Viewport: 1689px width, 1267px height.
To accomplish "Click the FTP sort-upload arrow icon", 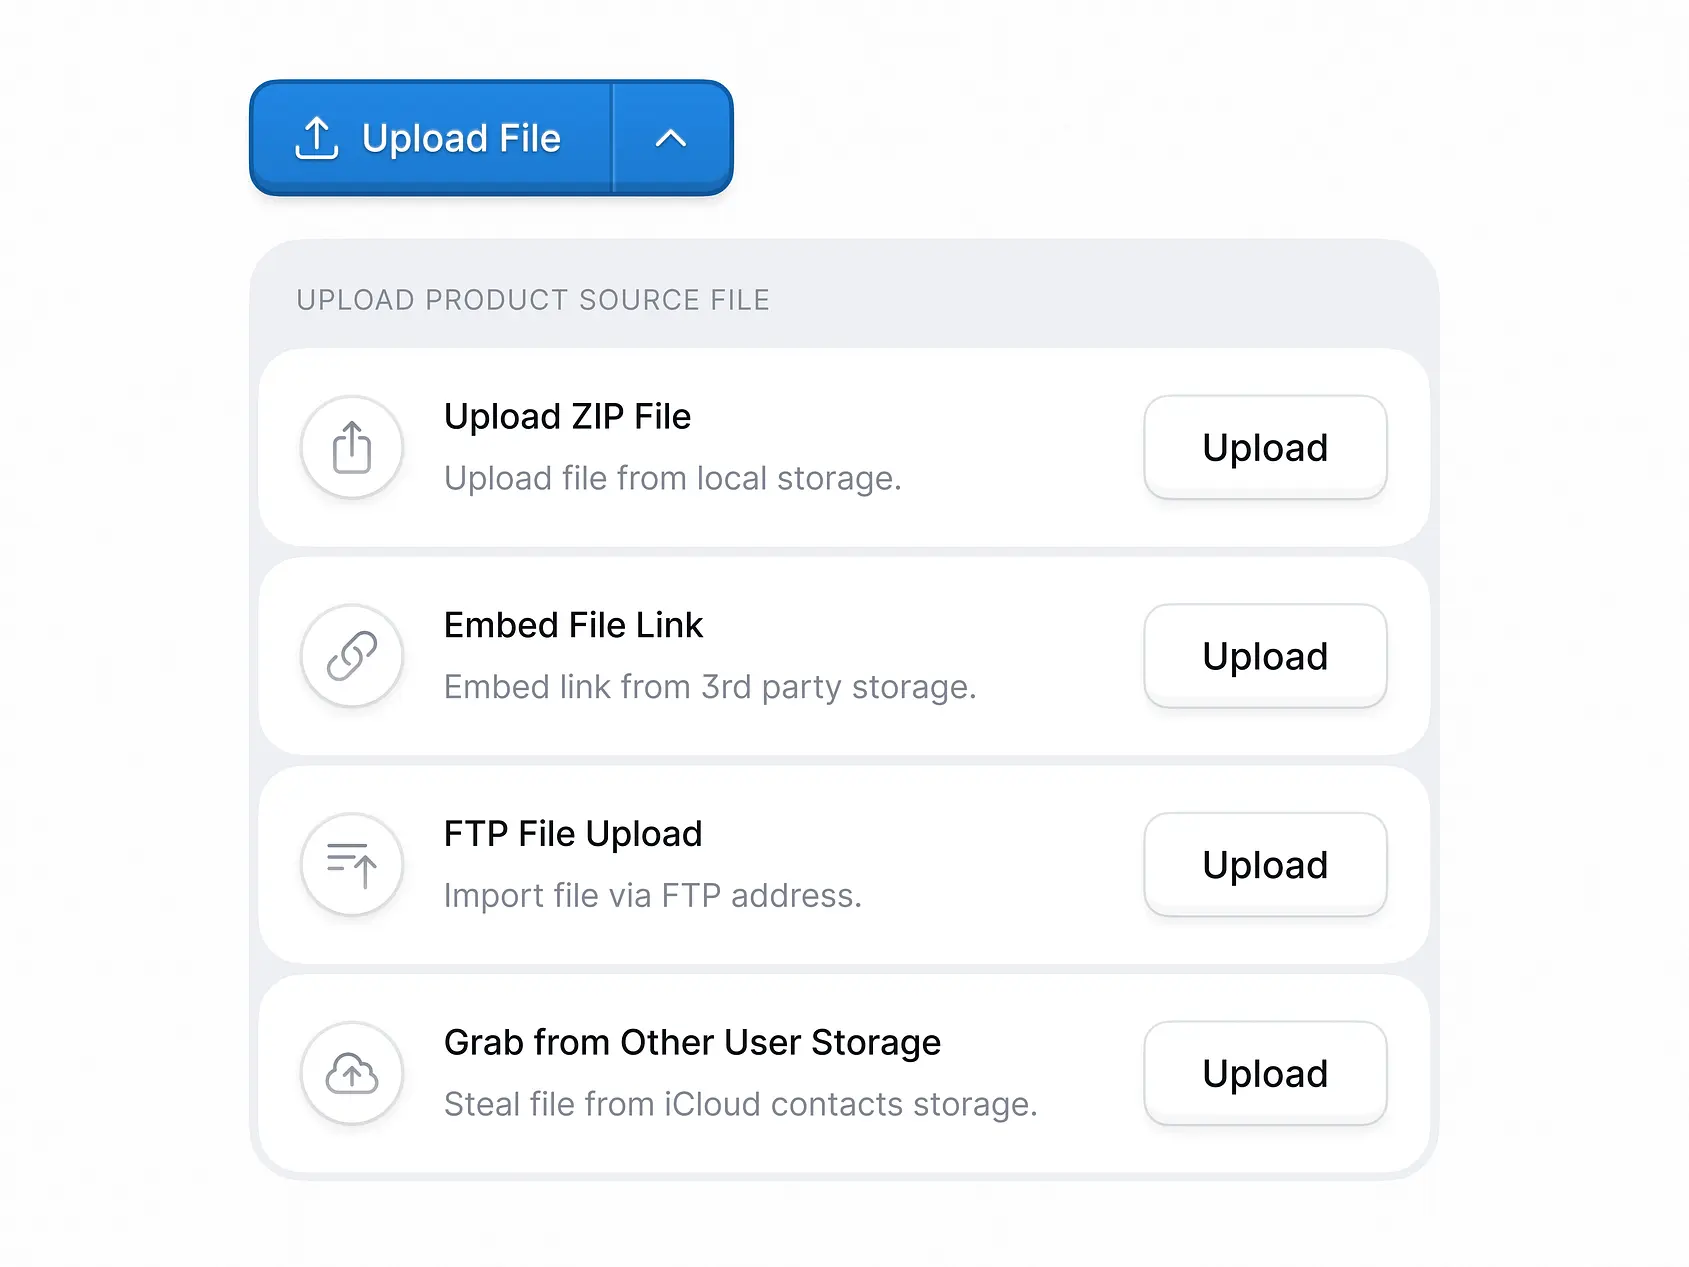I will pos(352,864).
